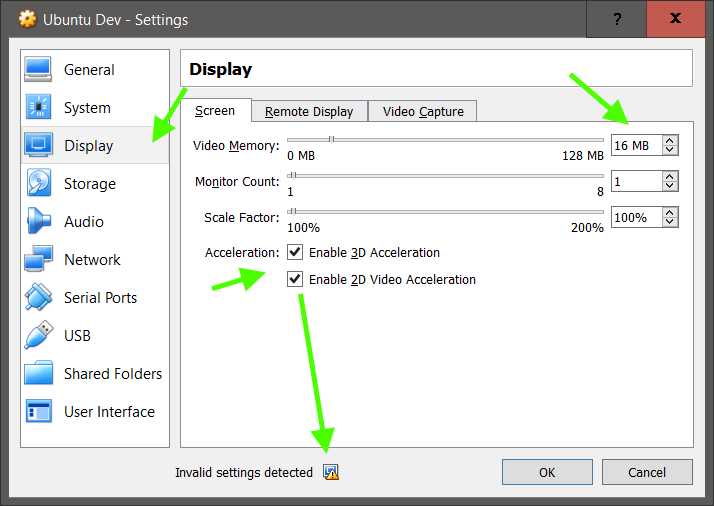Click the Serial Ports connector icon
Screen dimensions: 714x506
click(38, 297)
